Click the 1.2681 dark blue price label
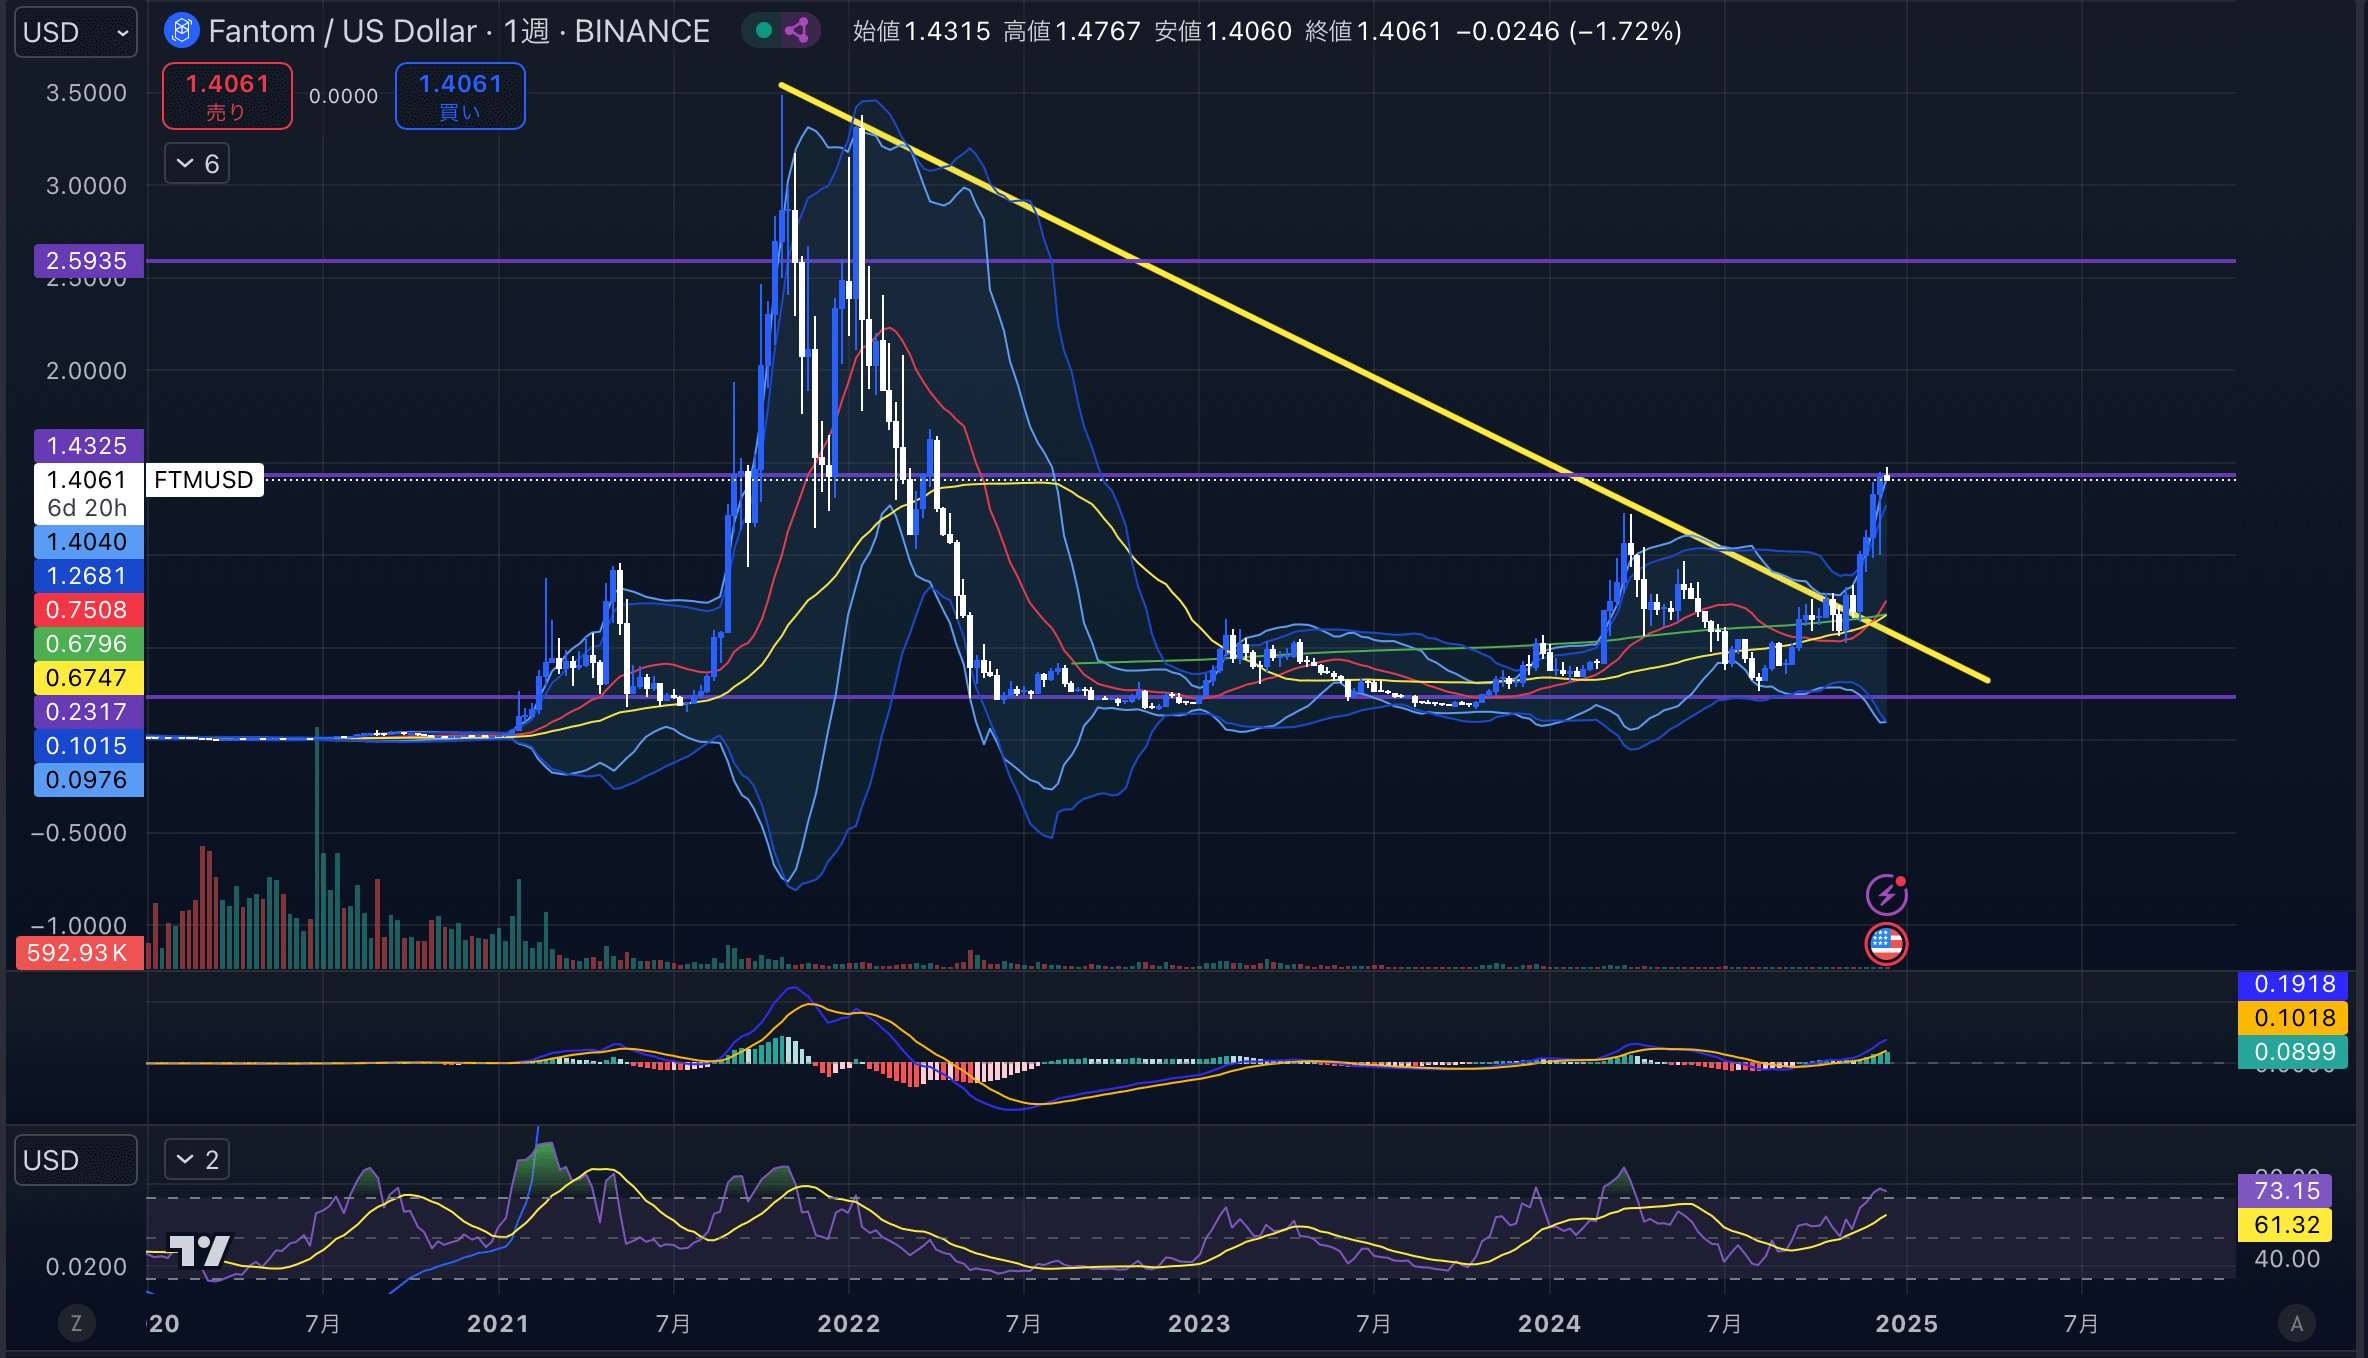The height and width of the screenshot is (1358, 2368). [x=88, y=576]
